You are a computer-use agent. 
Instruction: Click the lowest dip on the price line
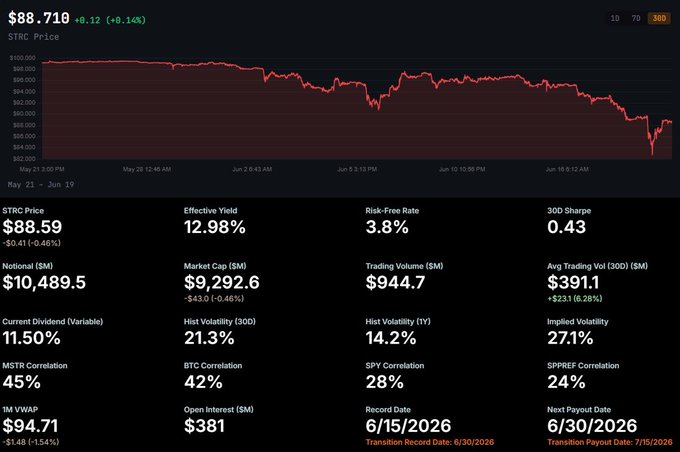pyautogui.click(x=652, y=153)
